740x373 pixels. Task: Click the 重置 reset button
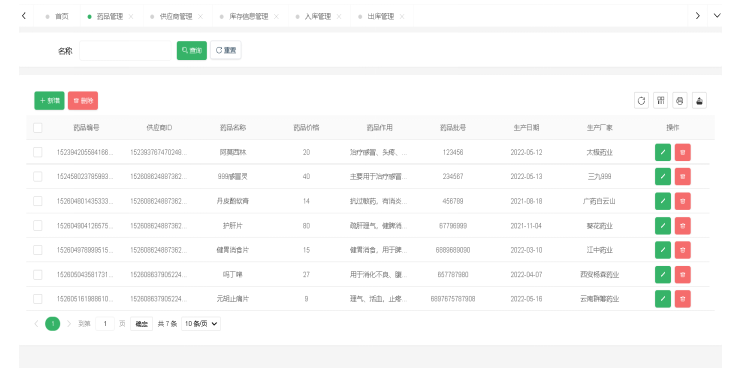coord(226,51)
